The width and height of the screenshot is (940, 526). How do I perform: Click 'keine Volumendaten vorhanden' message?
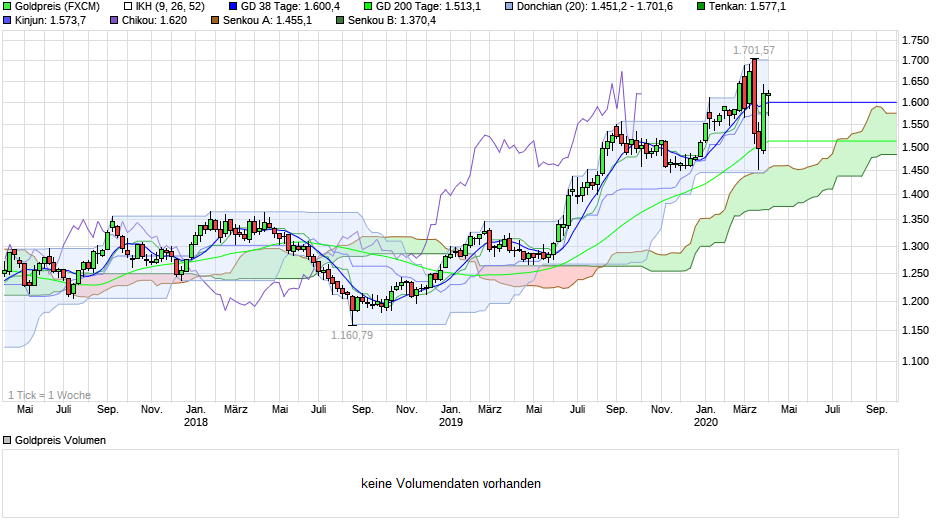coord(451,483)
